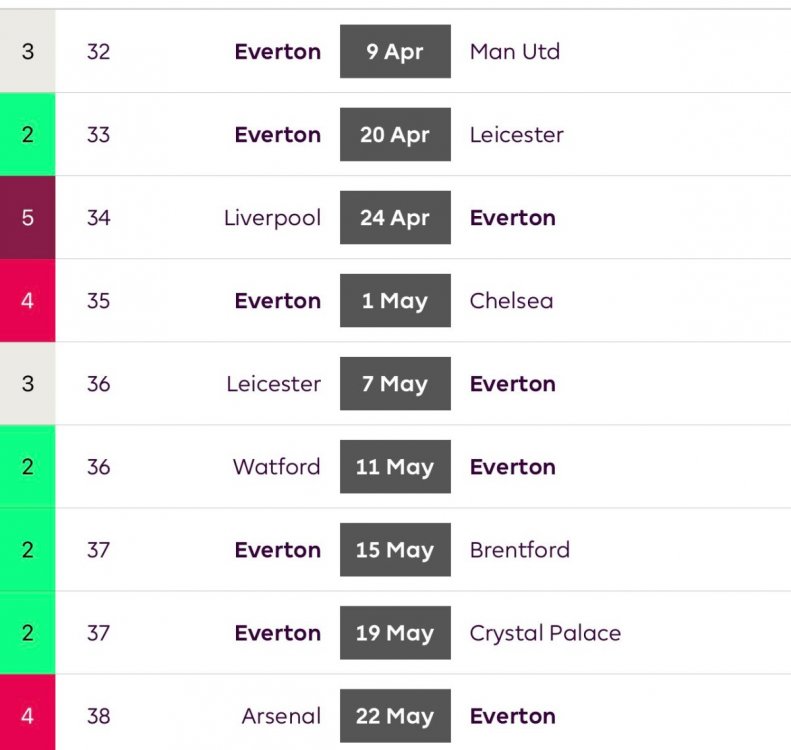Click the red difficulty 4 swatch beside Chelsea row
The width and height of the screenshot is (791, 750).
27,301
